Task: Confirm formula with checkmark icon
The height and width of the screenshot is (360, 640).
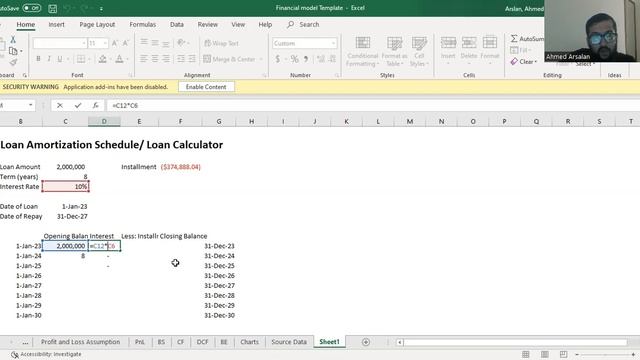Action: point(78,105)
